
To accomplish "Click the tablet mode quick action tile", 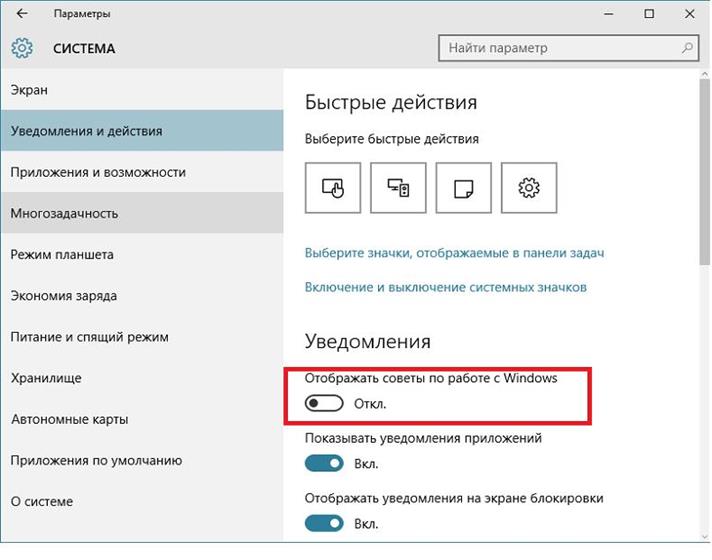I will [x=331, y=186].
